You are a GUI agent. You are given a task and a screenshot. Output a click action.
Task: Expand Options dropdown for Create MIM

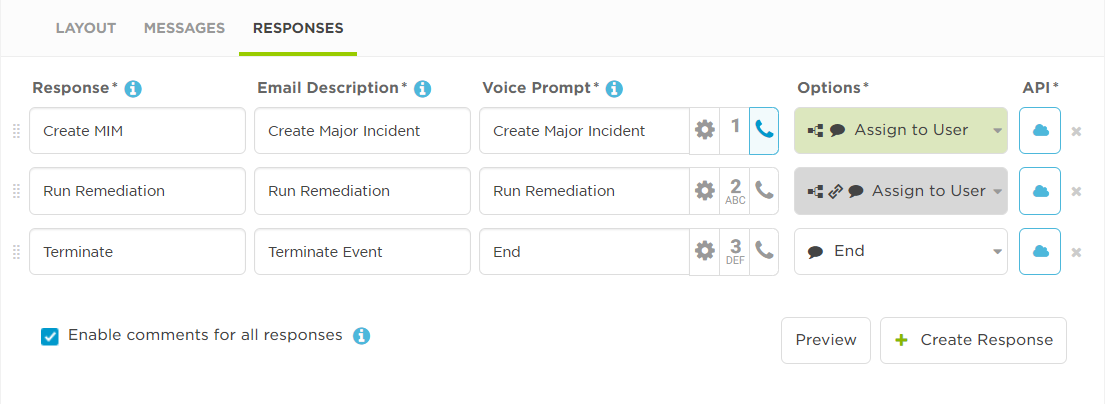pos(901,130)
